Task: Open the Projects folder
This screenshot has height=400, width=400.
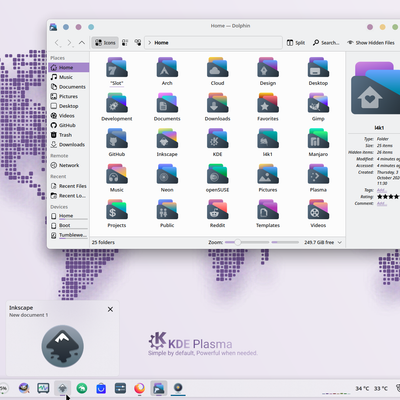Action: click(117, 210)
